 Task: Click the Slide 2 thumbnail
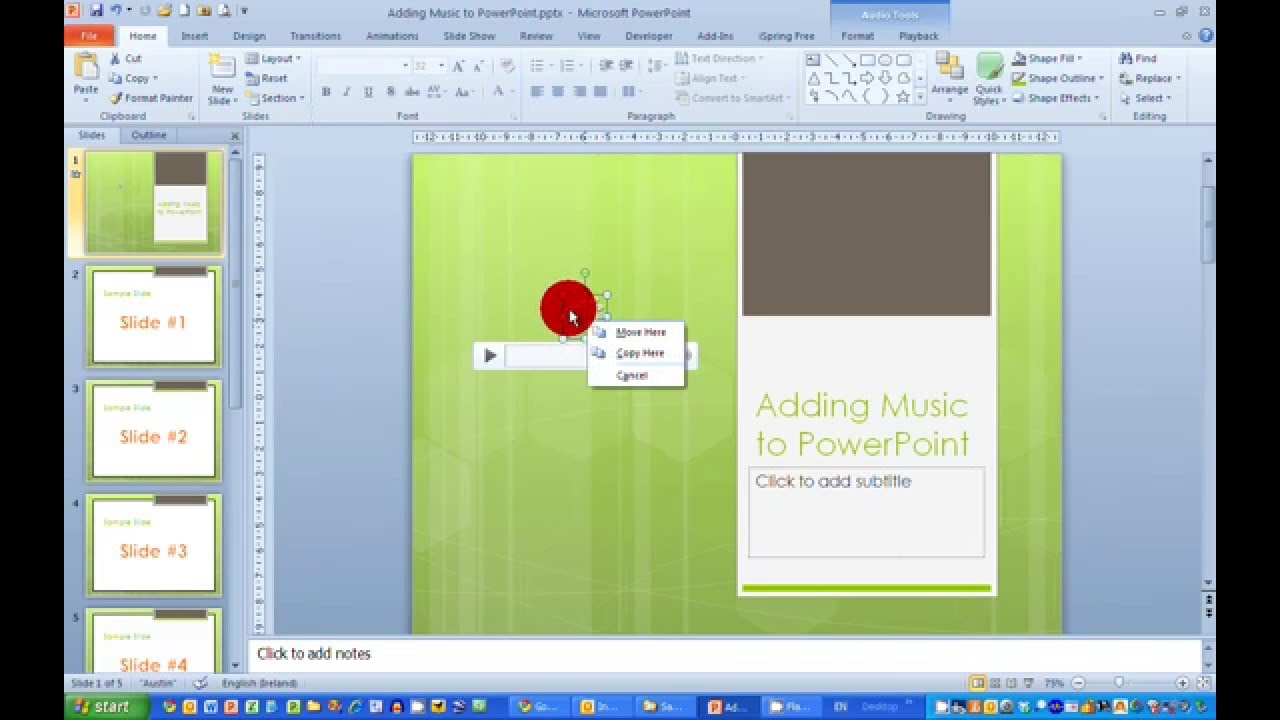click(153, 318)
